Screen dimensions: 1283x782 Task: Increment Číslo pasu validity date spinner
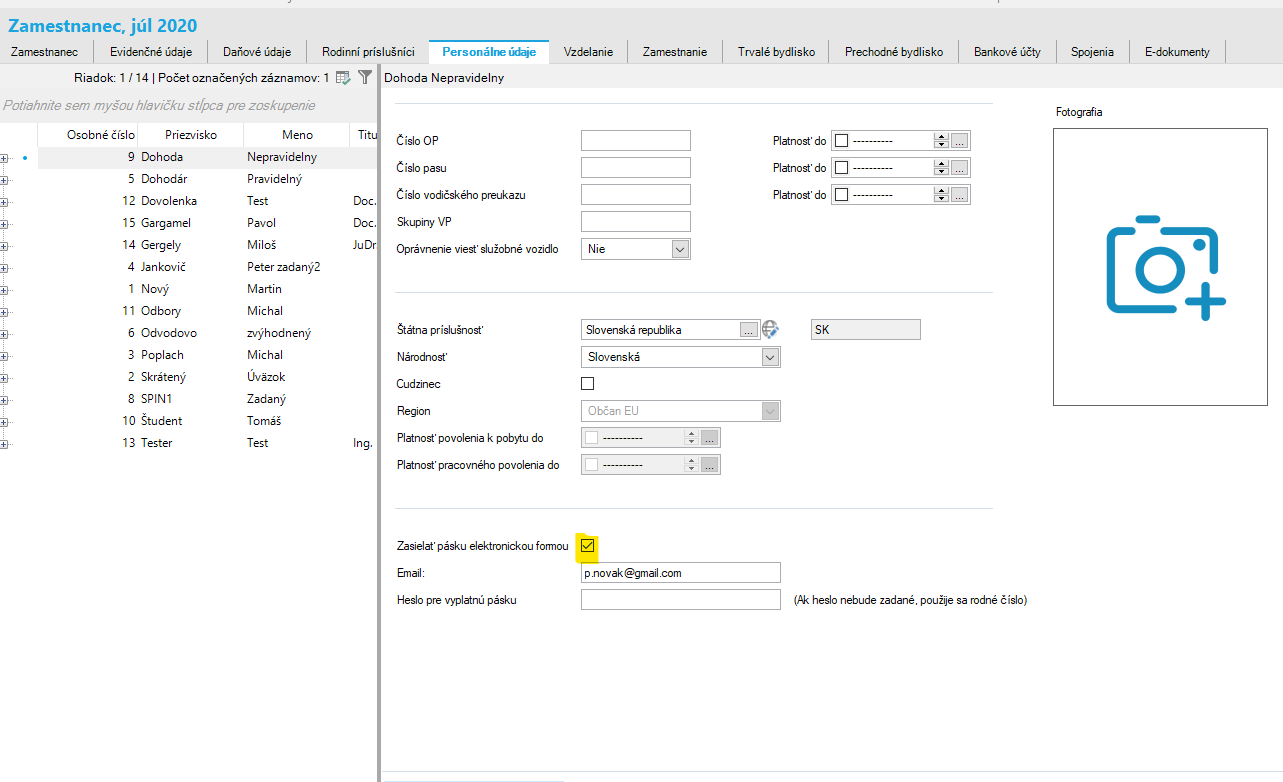940,163
